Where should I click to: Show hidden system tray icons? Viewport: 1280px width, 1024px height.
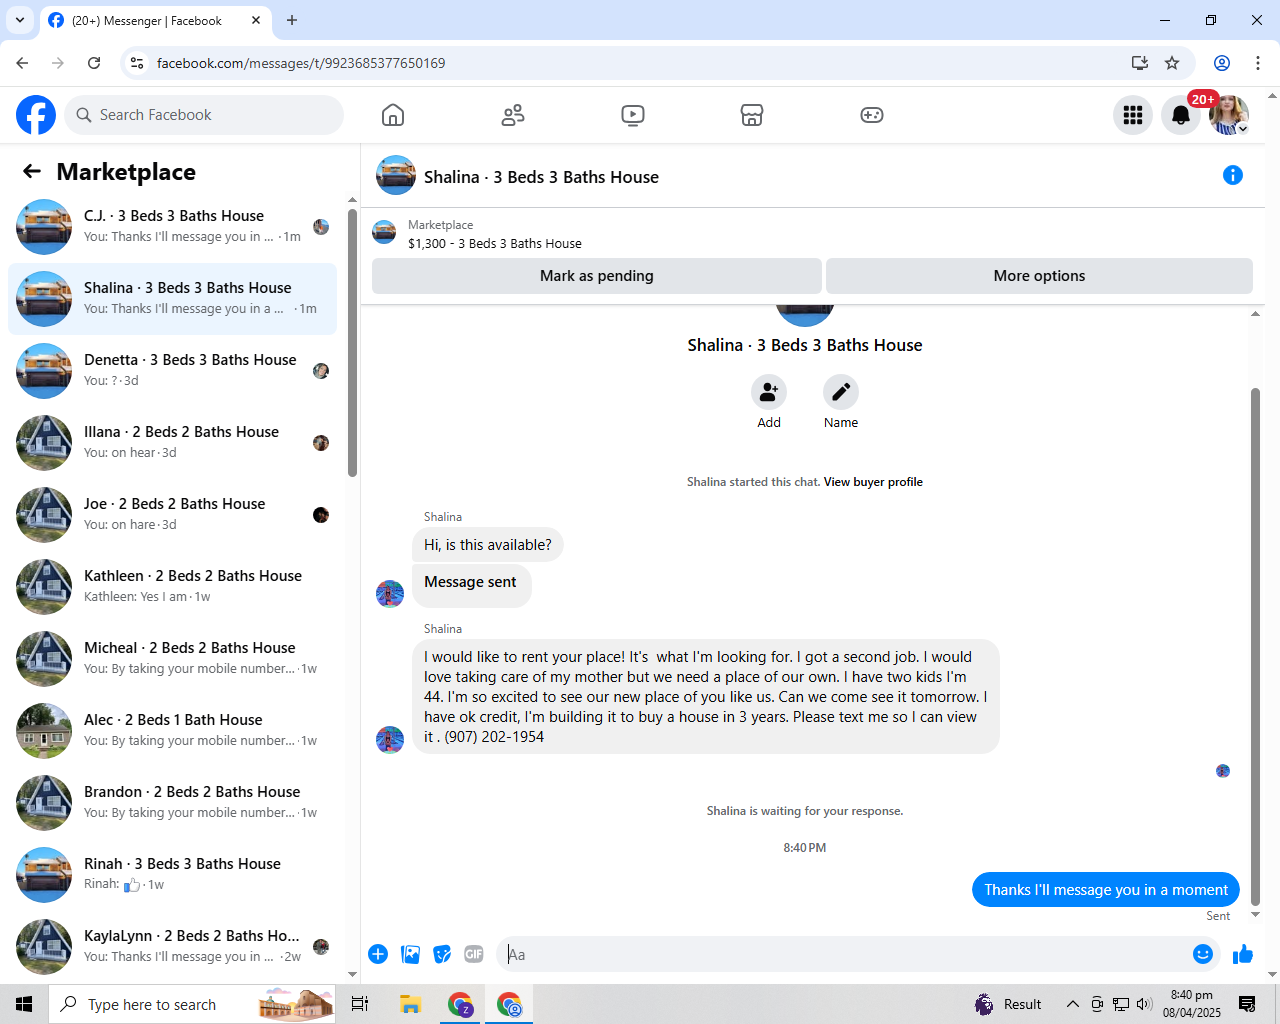pyautogui.click(x=1072, y=1004)
